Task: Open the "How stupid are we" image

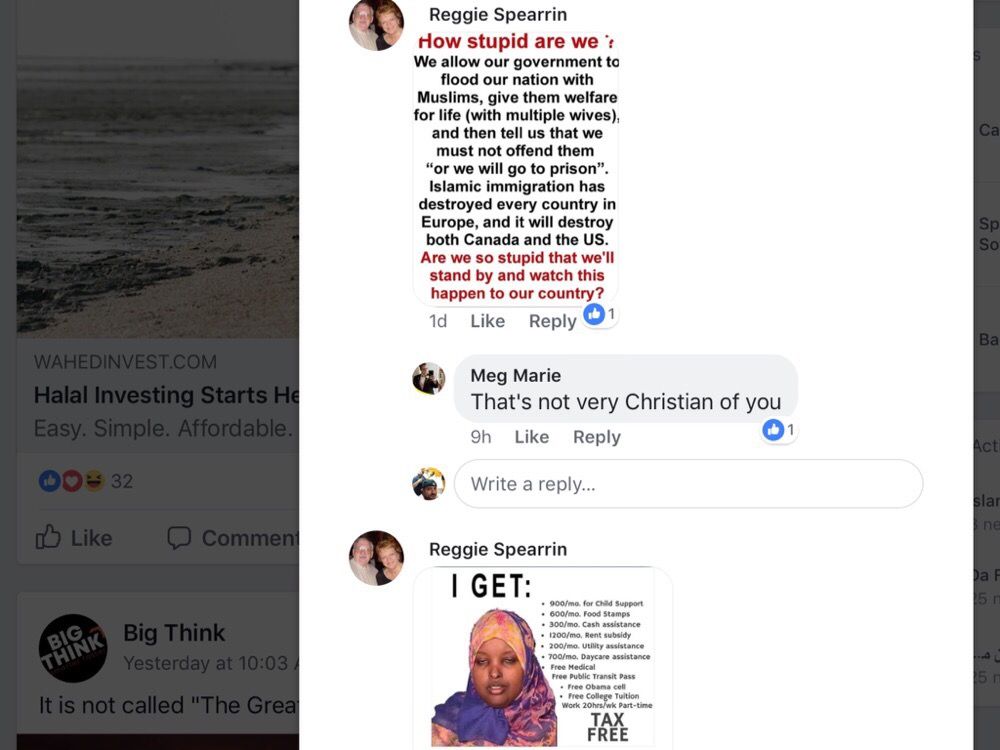Action: click(x=516, y=168)
